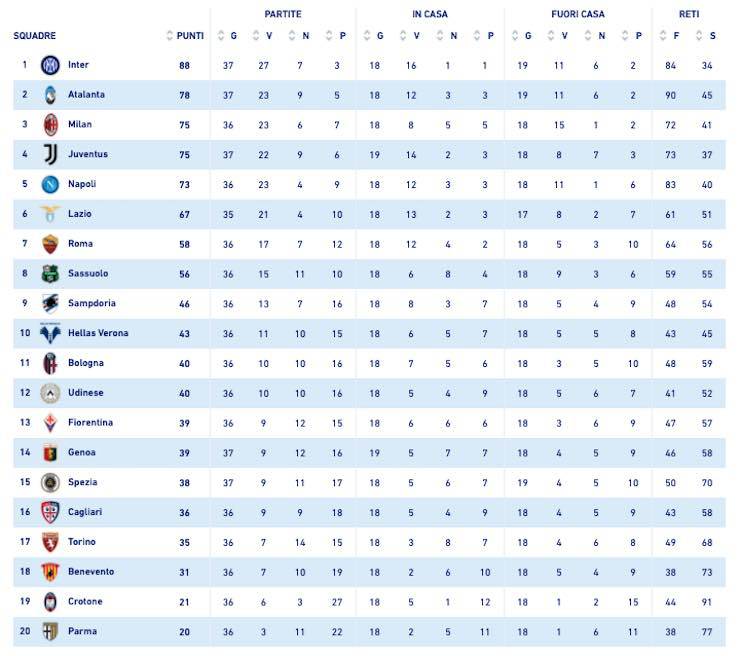Open the Lazio team link
738x656 pixels.
[x=79, y=214]
